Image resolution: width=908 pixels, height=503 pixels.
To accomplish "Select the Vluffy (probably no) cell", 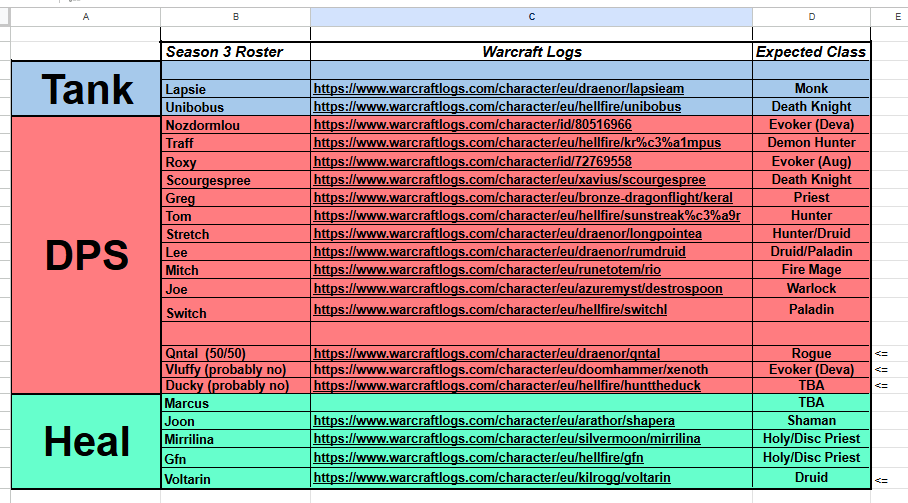I will coord(236,369).
